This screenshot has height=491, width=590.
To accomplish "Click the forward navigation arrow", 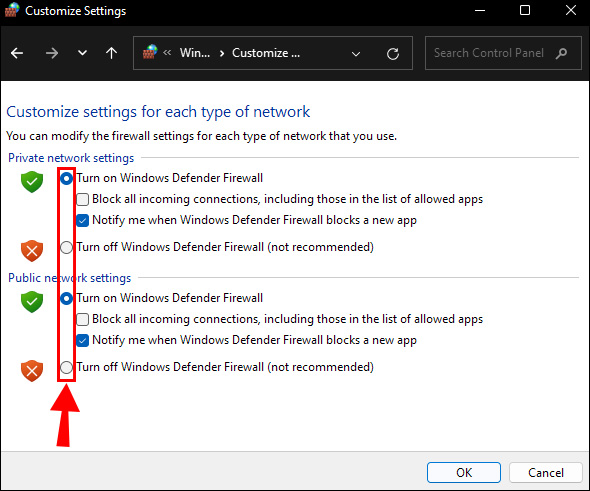I will 52,53.
